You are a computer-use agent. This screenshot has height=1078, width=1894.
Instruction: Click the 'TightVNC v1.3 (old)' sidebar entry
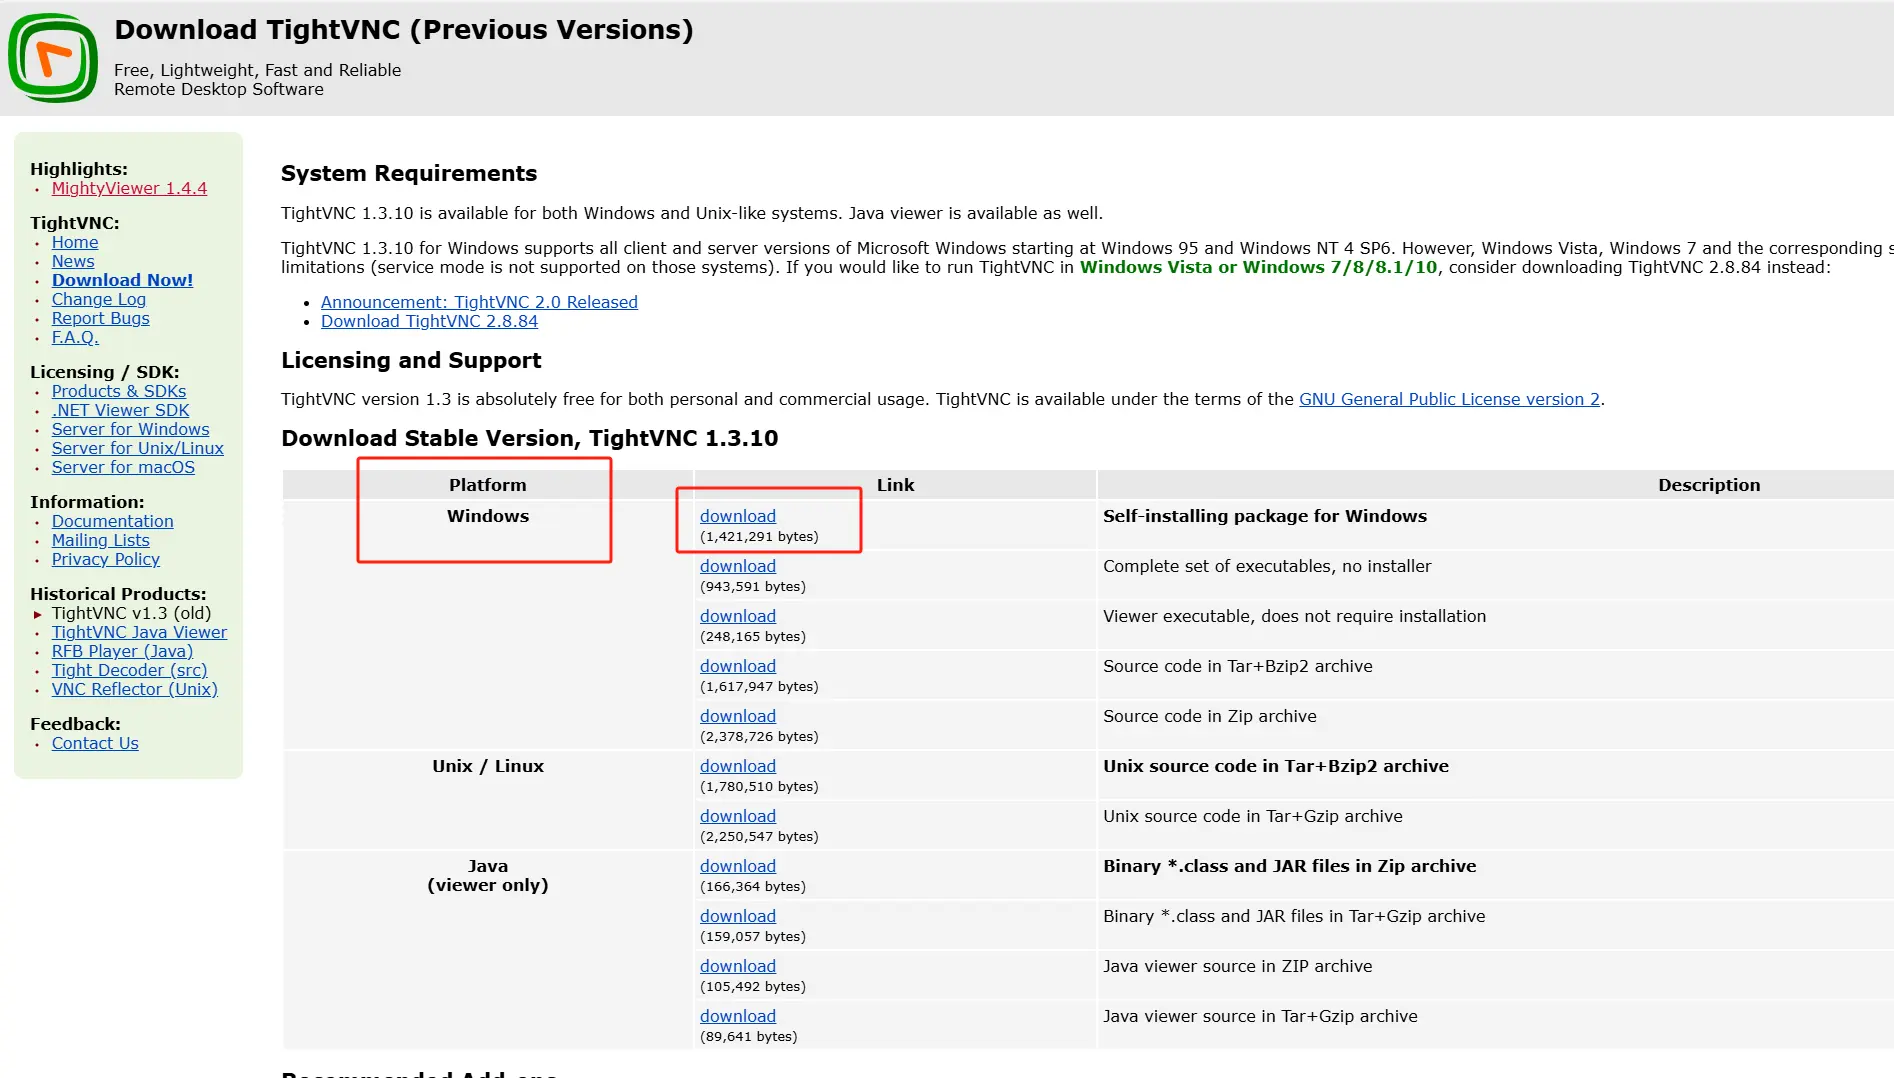pos(131,613)
